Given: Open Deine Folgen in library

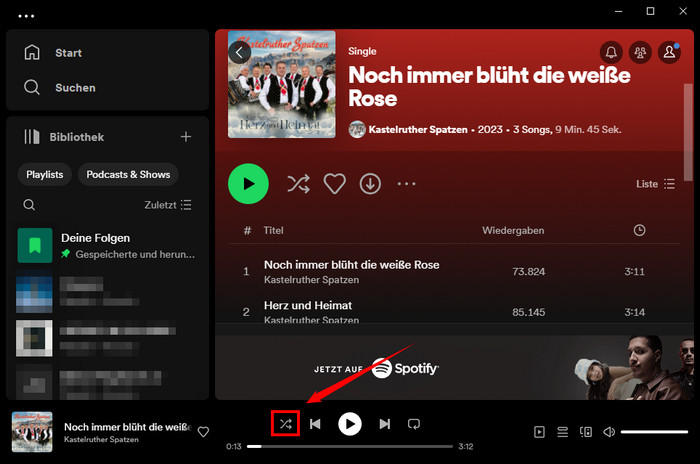Looking at the screenshot, I should tap(106, 246).
